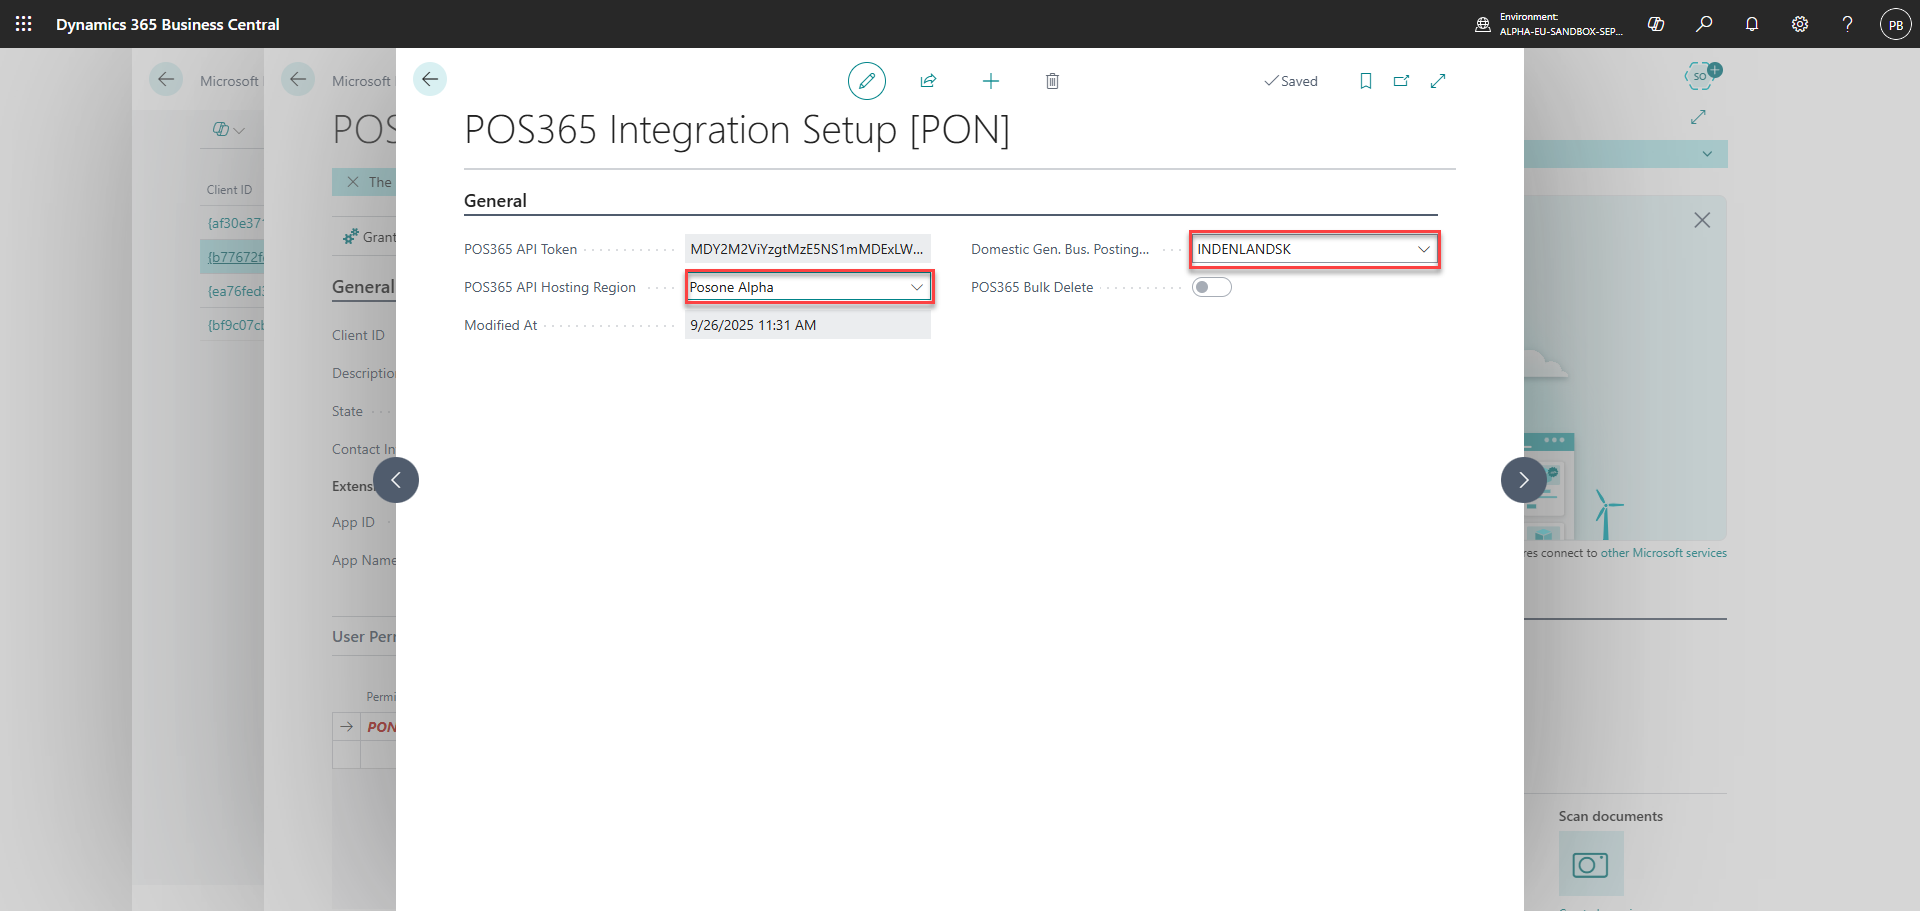Toggle POS365 Bulk Delete switch
Viewport: 1920px width, 911px height.
tap(1212, 287)
